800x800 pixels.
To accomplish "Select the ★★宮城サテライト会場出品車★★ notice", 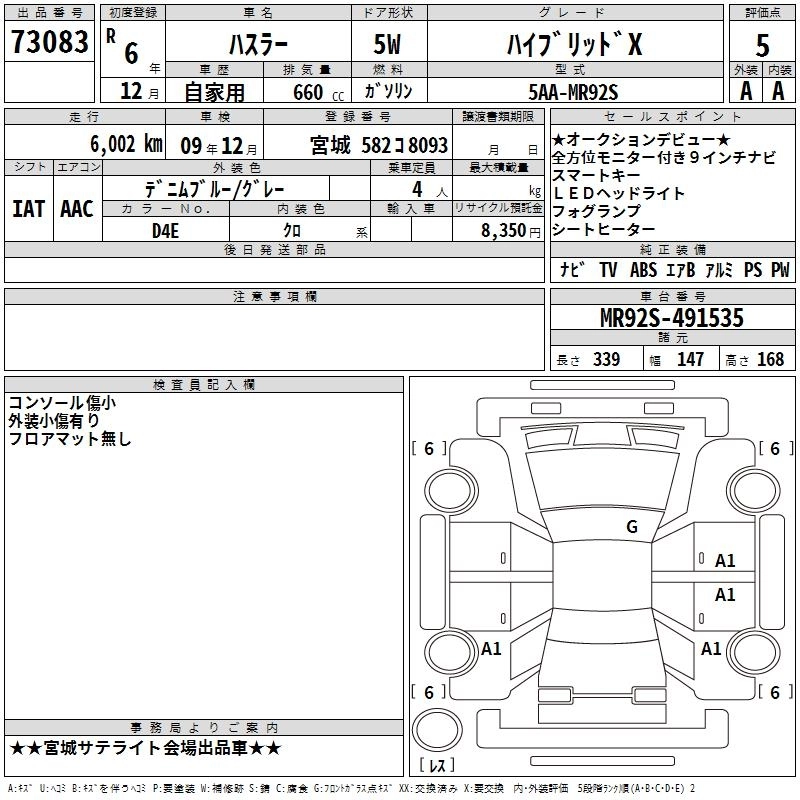I will (x=145, y=748).
